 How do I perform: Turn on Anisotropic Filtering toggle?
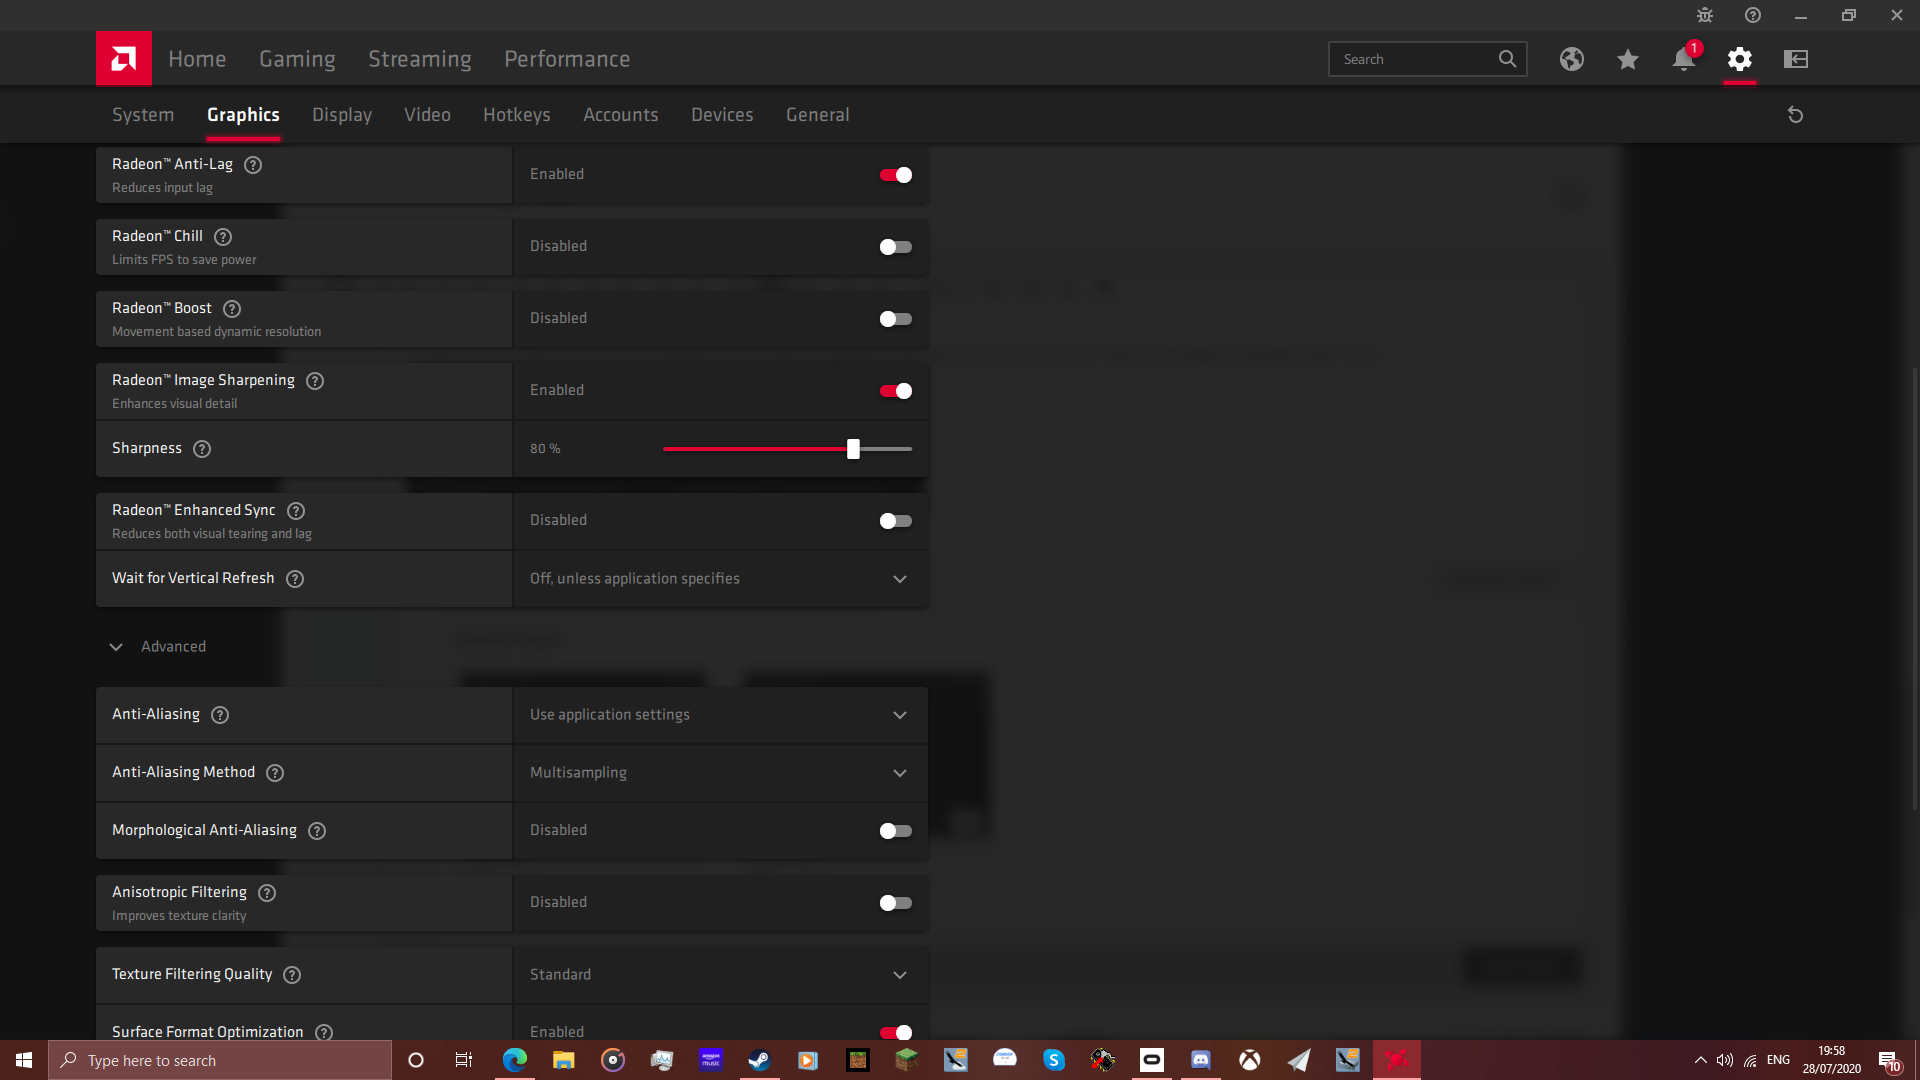click(895, 903)
